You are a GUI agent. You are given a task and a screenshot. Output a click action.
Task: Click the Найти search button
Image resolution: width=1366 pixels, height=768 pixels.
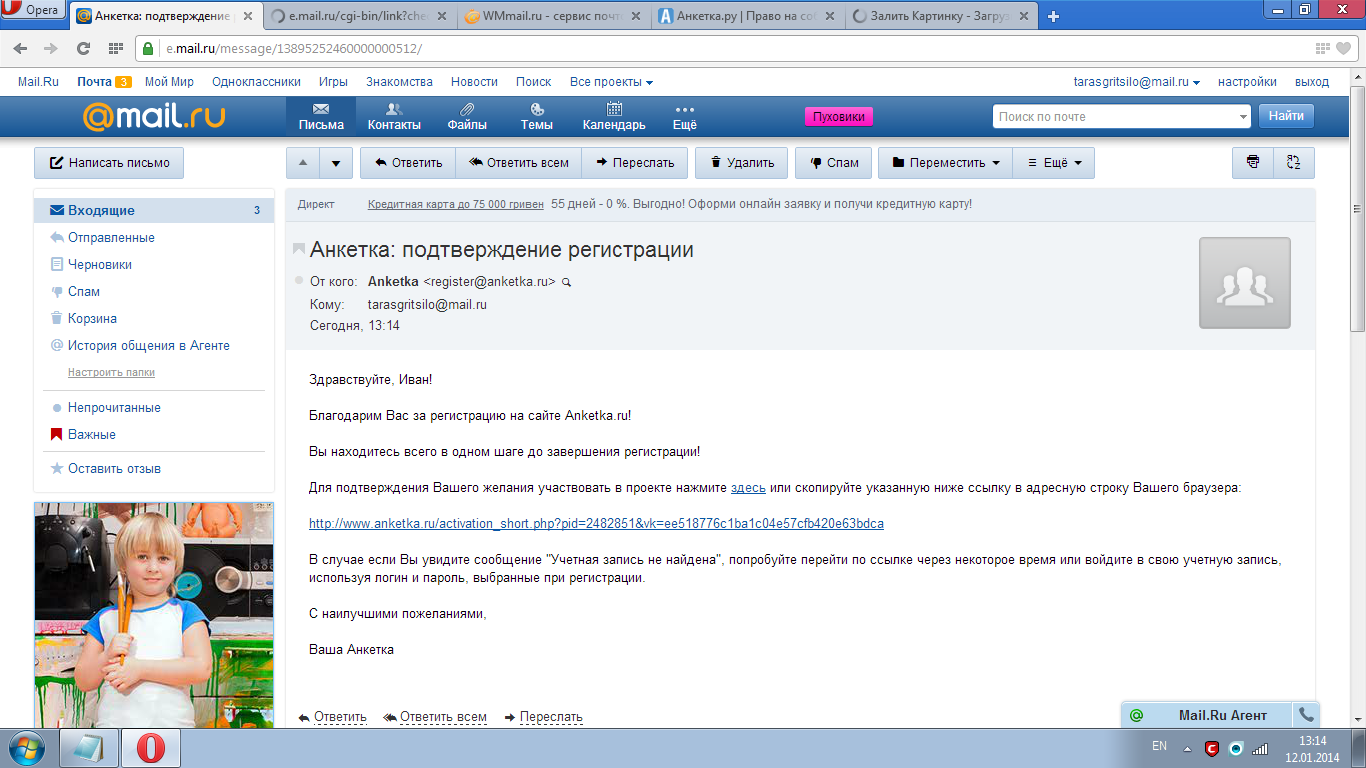click(1286, 116)
